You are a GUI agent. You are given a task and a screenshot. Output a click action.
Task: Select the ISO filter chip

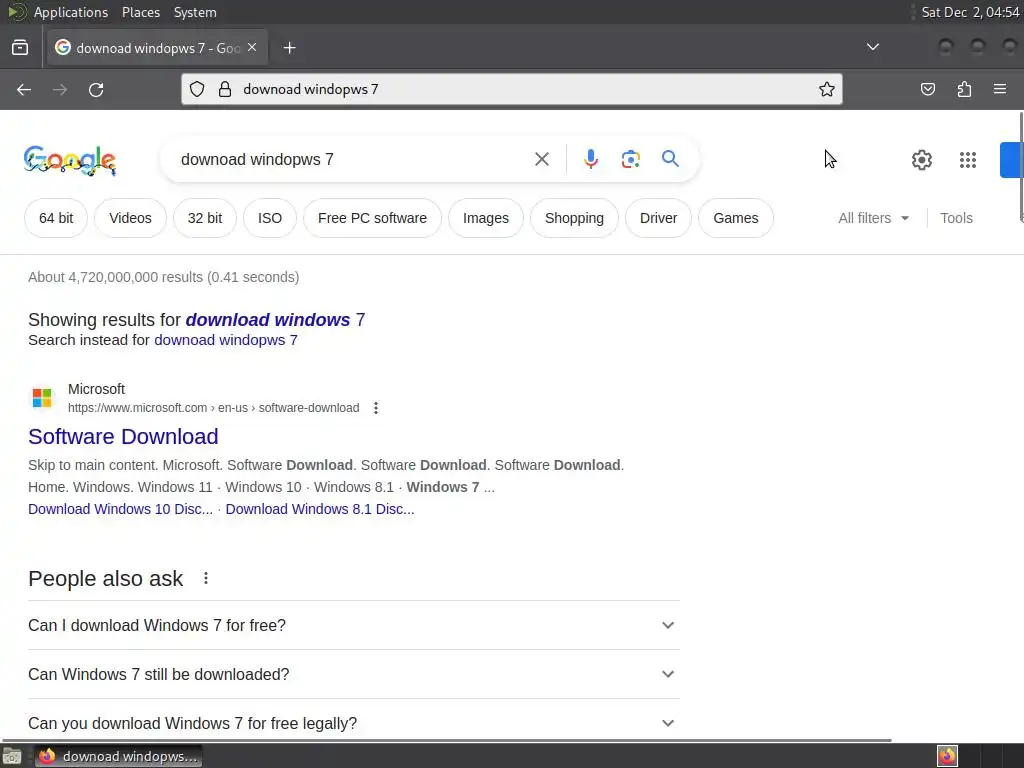270,218
